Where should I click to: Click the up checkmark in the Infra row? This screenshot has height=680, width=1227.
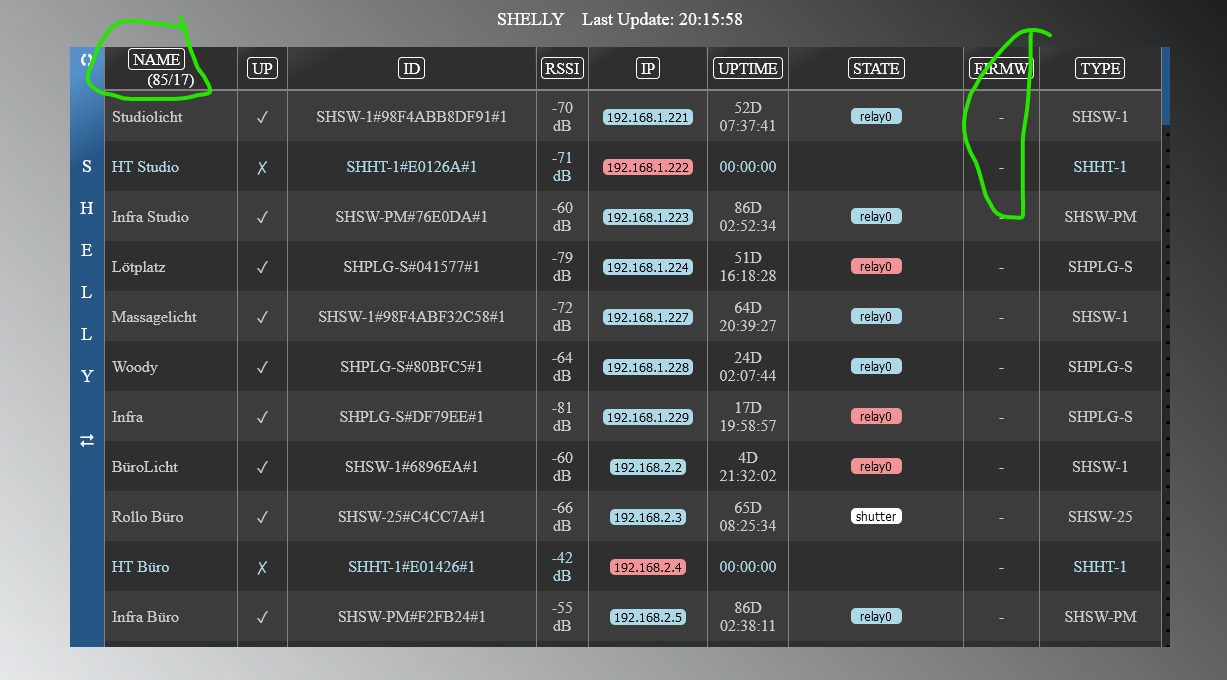click(x=262, y=417)
